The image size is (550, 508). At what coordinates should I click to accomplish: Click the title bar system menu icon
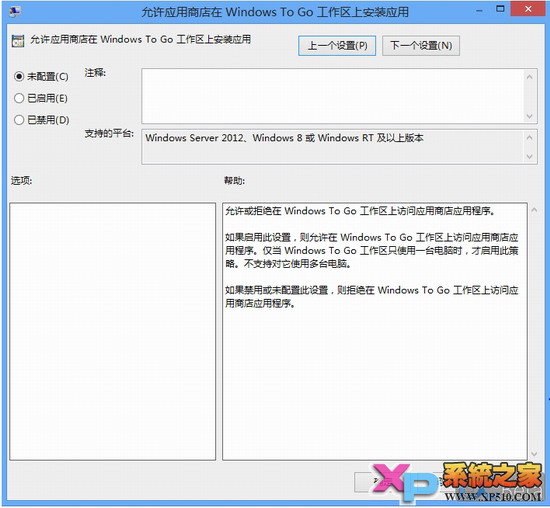pos(15,12)
